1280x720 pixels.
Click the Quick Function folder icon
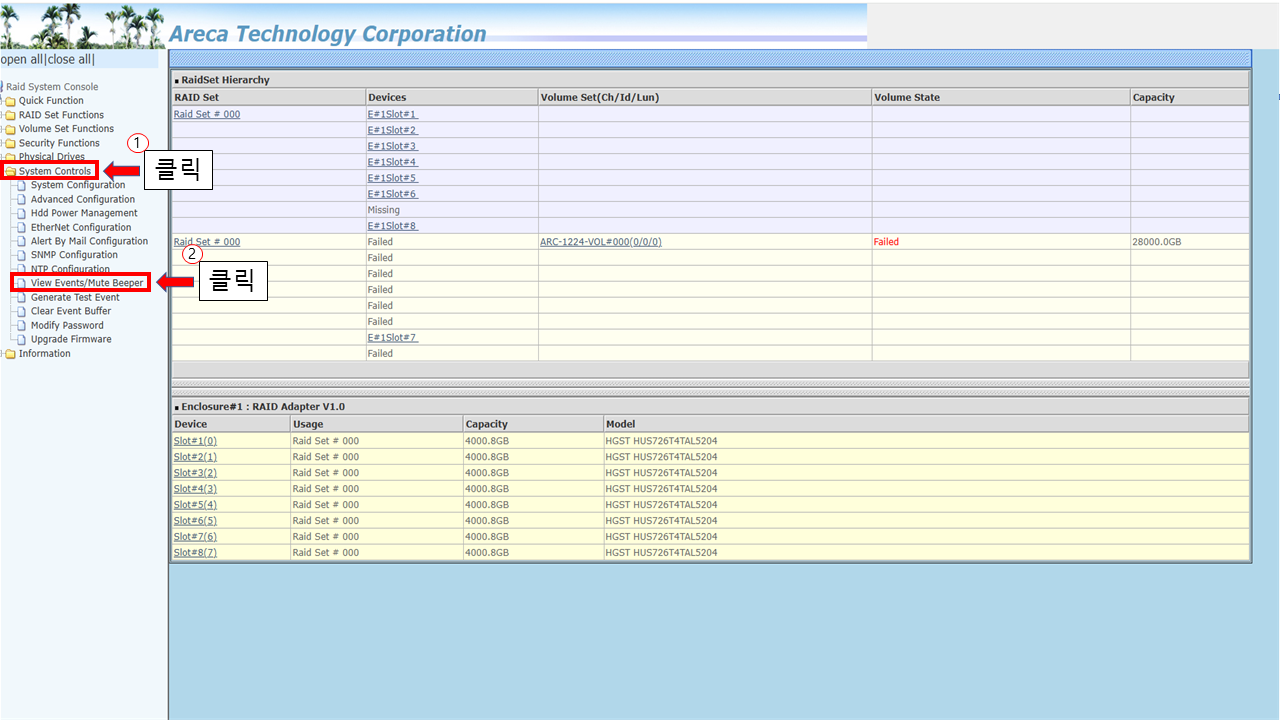[x=10, y=101]
